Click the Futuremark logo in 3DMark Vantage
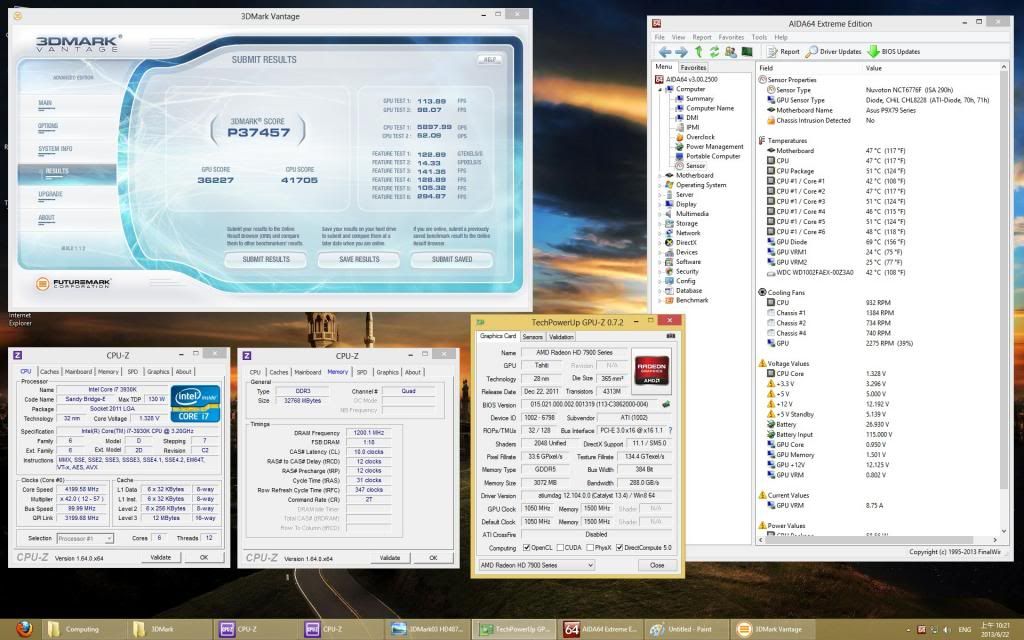Image resolution: width=1024 pixels, height=640 pixels. 73,283
